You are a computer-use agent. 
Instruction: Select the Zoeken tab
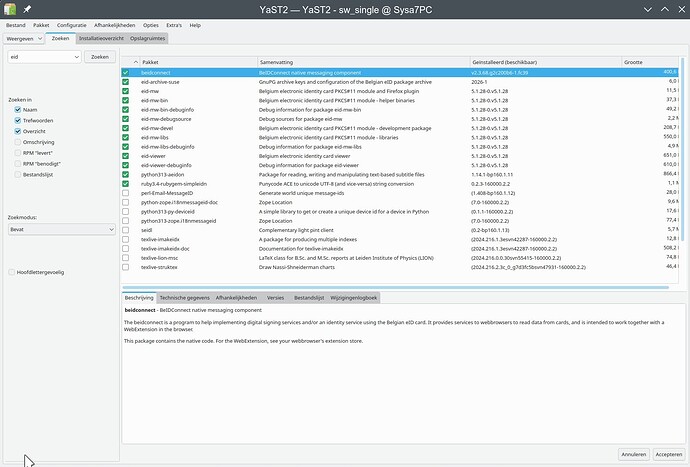pos(60,38)
